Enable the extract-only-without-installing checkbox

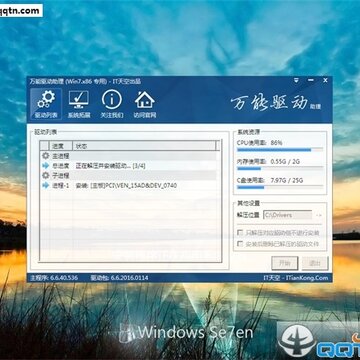coord(239,232)
